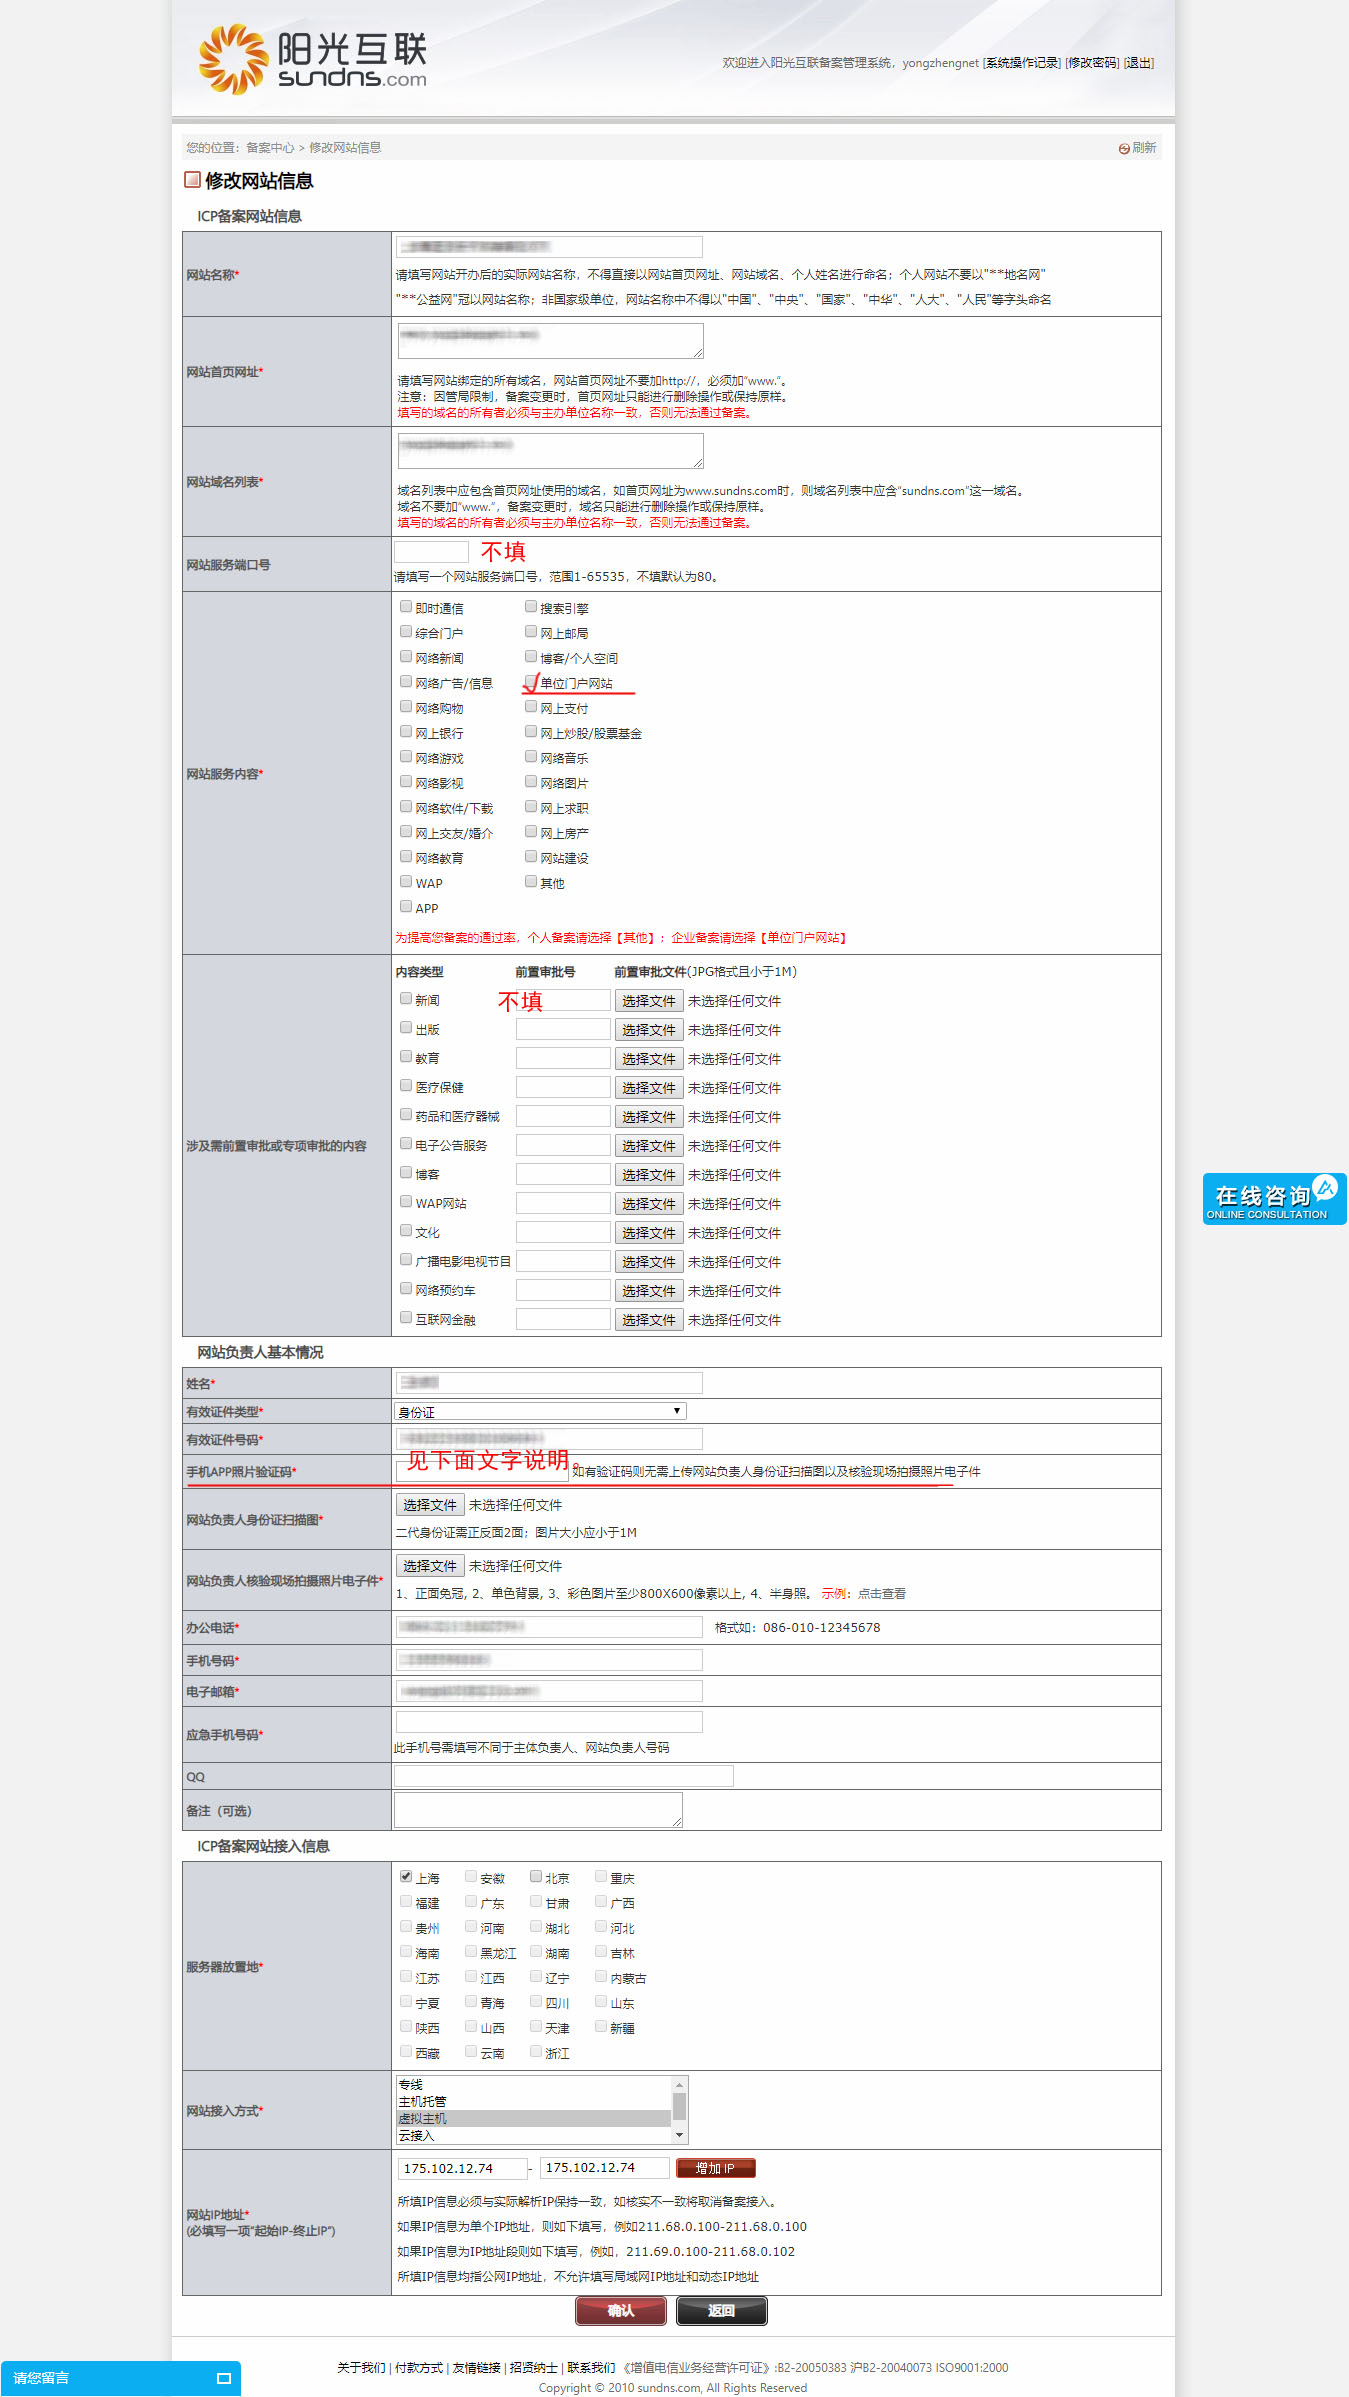Select 虚拟主机 in access method list

click(x=533, y=2118)
